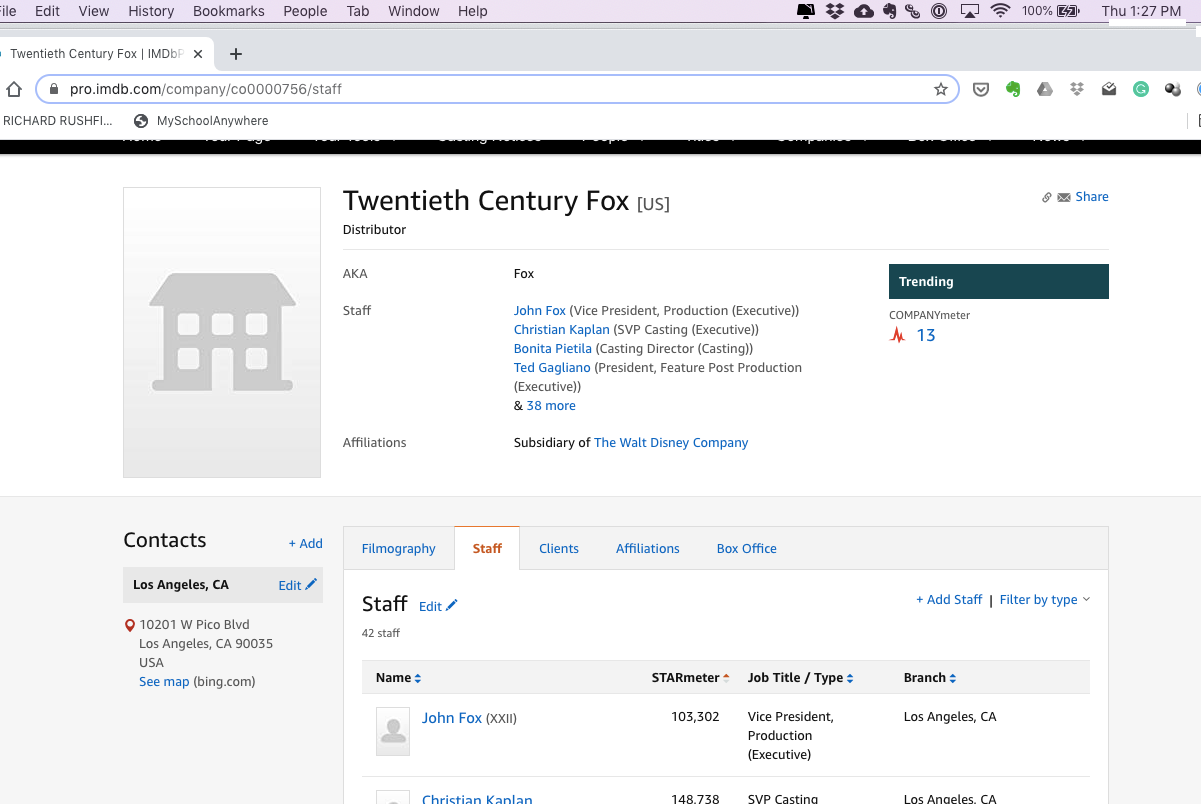Open the Clients tab
This screenshot has width=1201, height=804.
(559, 548)
